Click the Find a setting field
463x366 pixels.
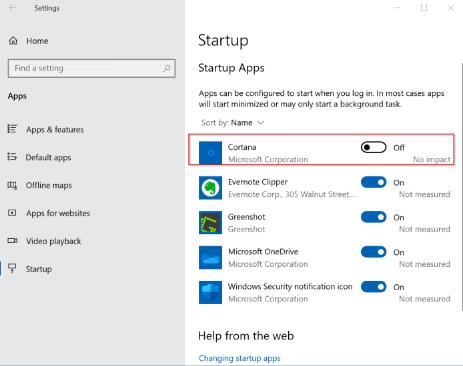[92, 68]
